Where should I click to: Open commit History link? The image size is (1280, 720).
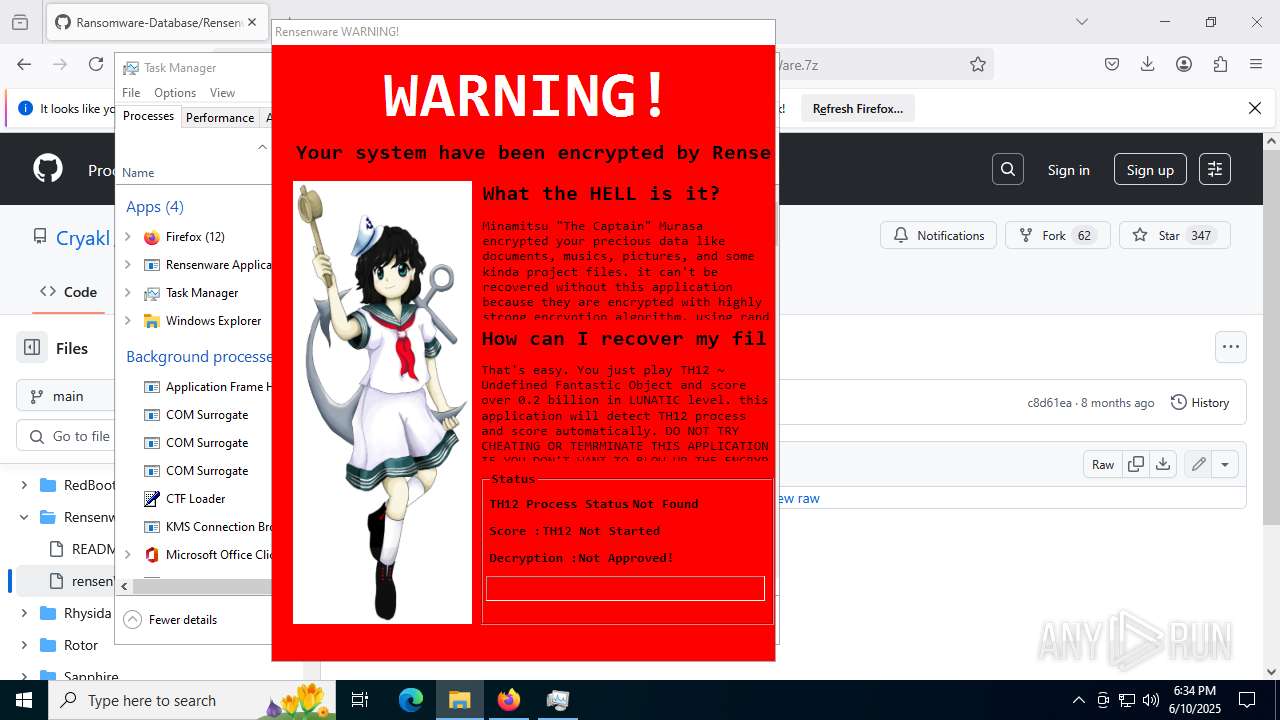click(1200, 402)
